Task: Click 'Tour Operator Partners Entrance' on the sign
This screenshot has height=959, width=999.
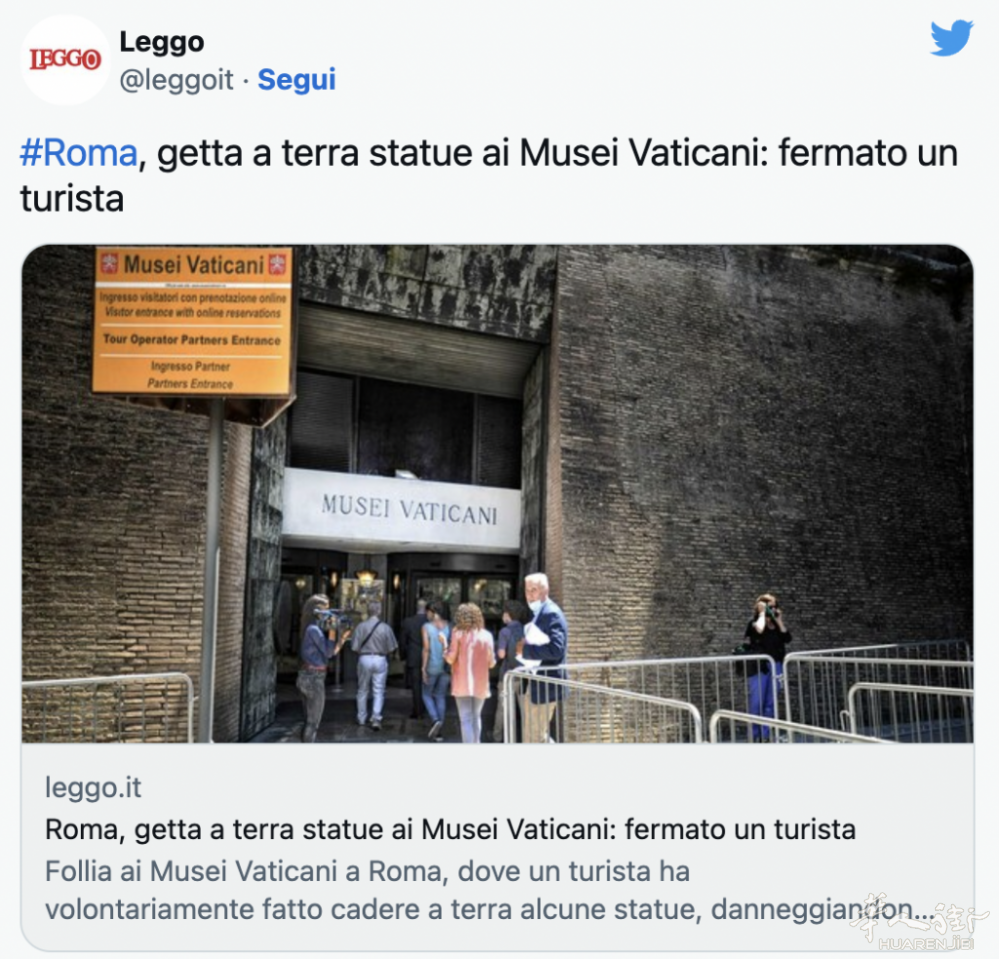Action: point(192,340)
